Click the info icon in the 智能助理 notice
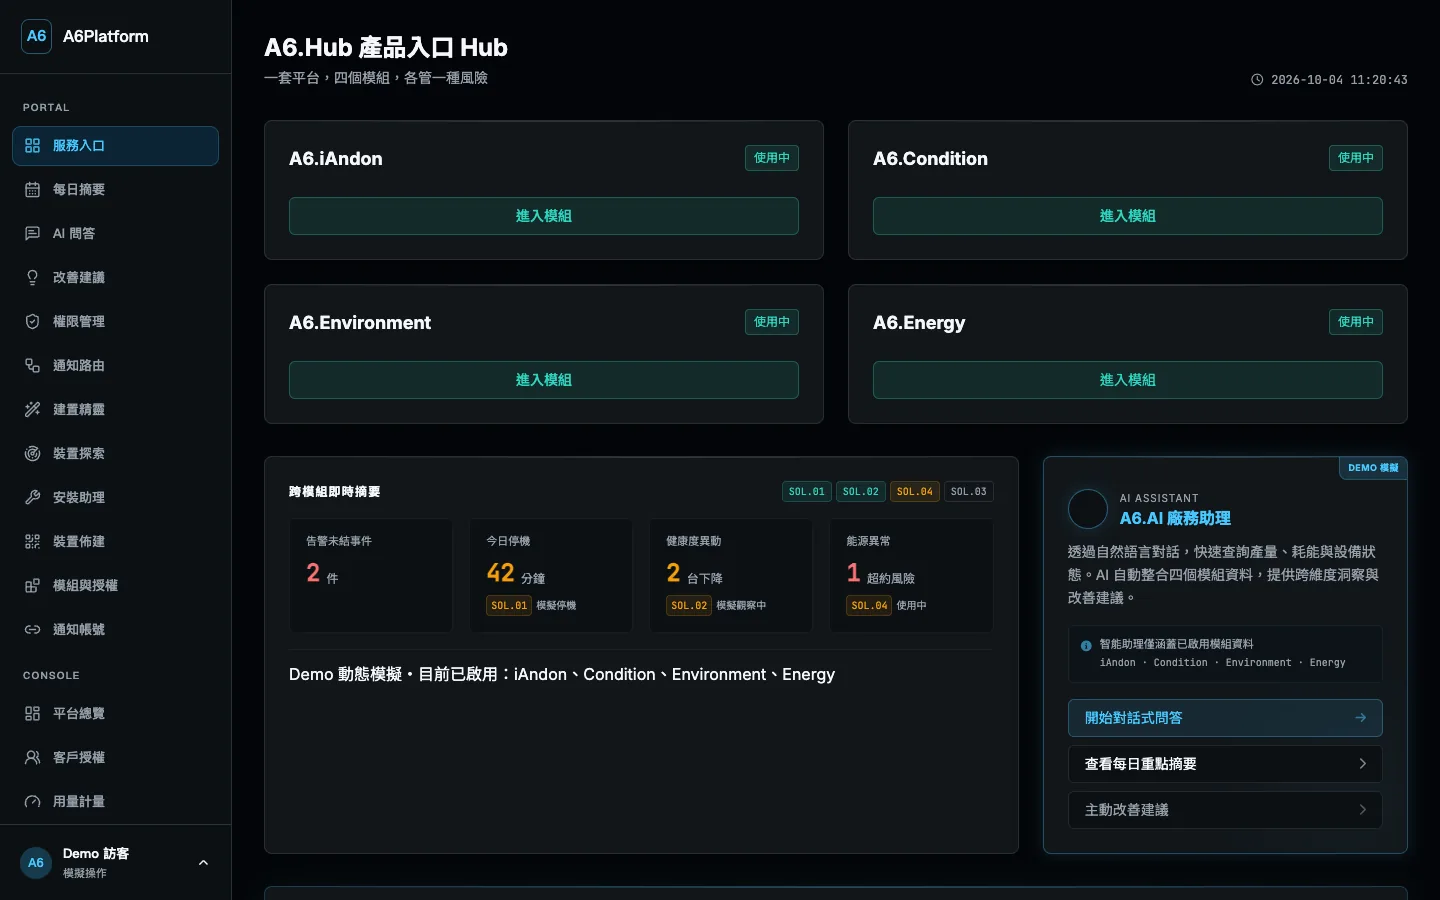Screen dimensions: 1440x900 point(1086,646)
